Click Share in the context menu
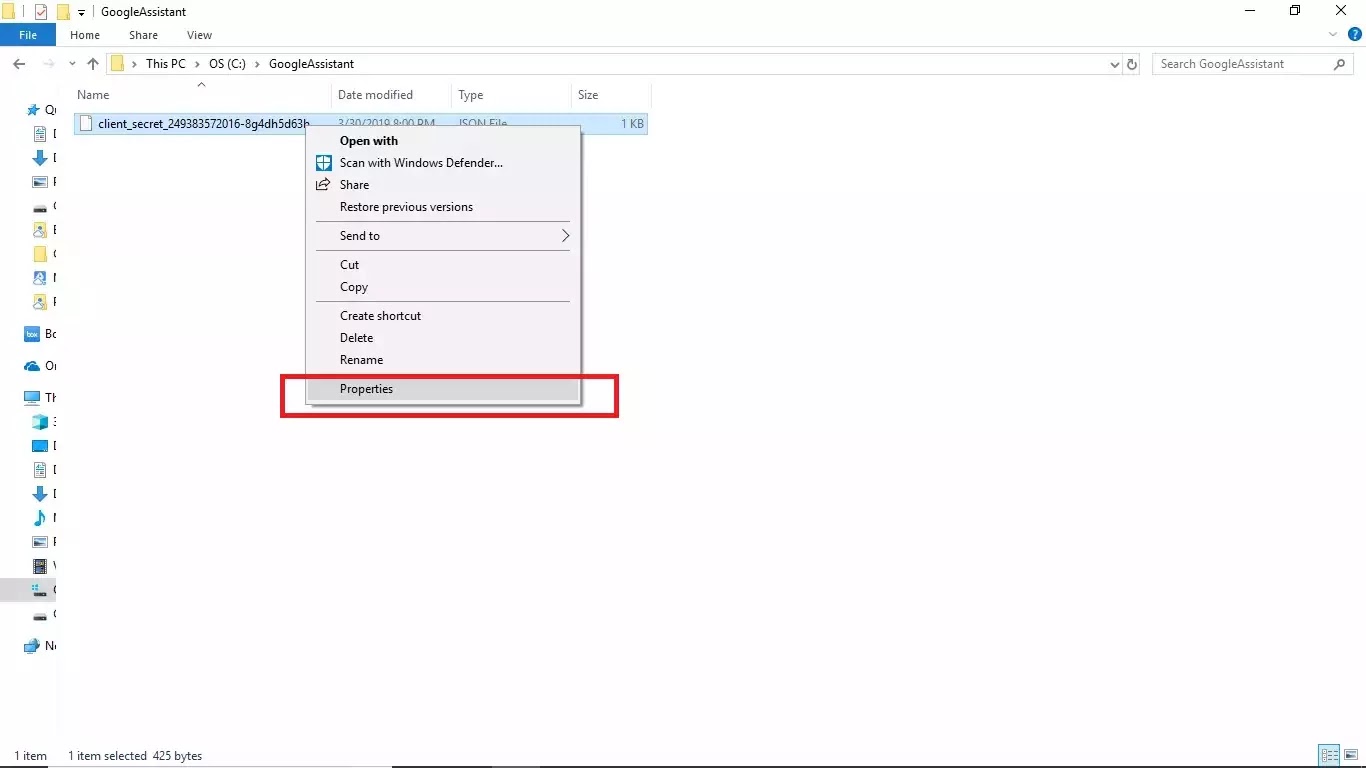Screen dimensions: 1366x768 [442, 185]
